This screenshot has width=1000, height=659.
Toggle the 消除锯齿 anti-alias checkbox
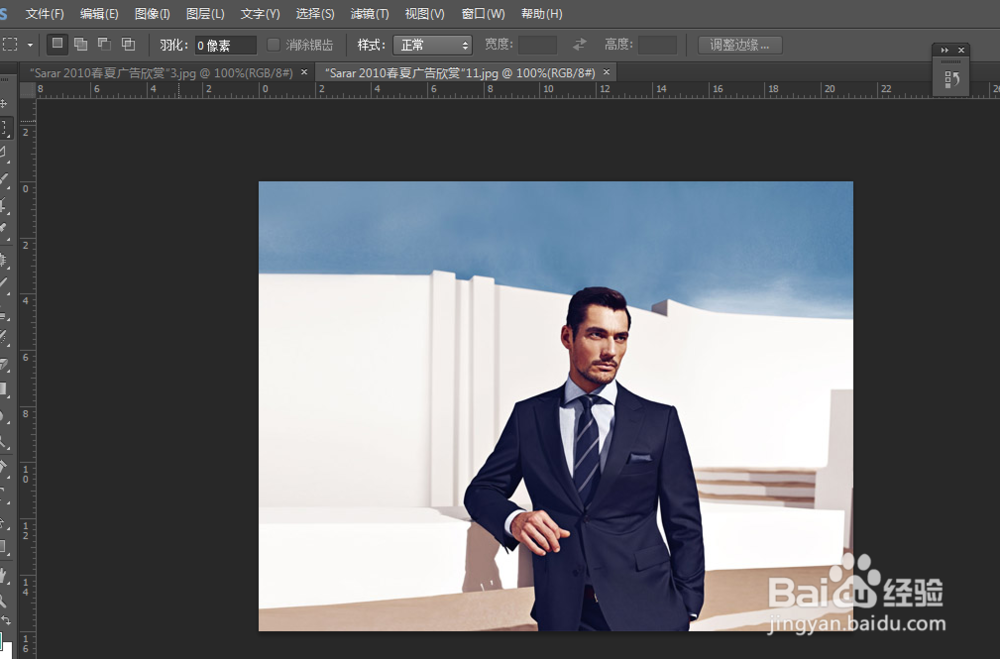pyautogui.click(x=274, y=45)
